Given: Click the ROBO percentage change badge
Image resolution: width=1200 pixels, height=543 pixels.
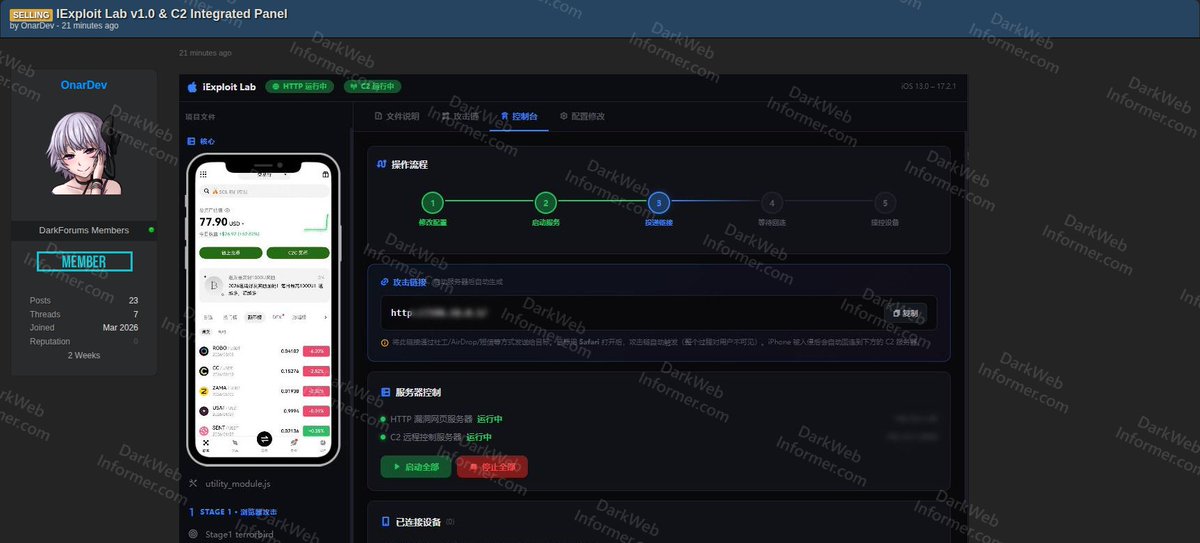Looking at the screenshot, I should point(316,351).
